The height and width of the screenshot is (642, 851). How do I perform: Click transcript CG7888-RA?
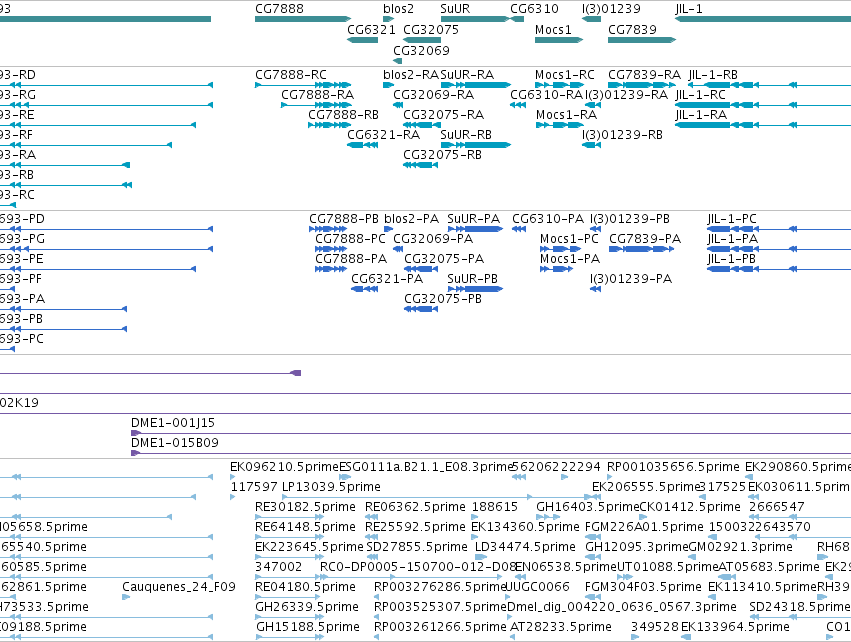pos(317,94)
